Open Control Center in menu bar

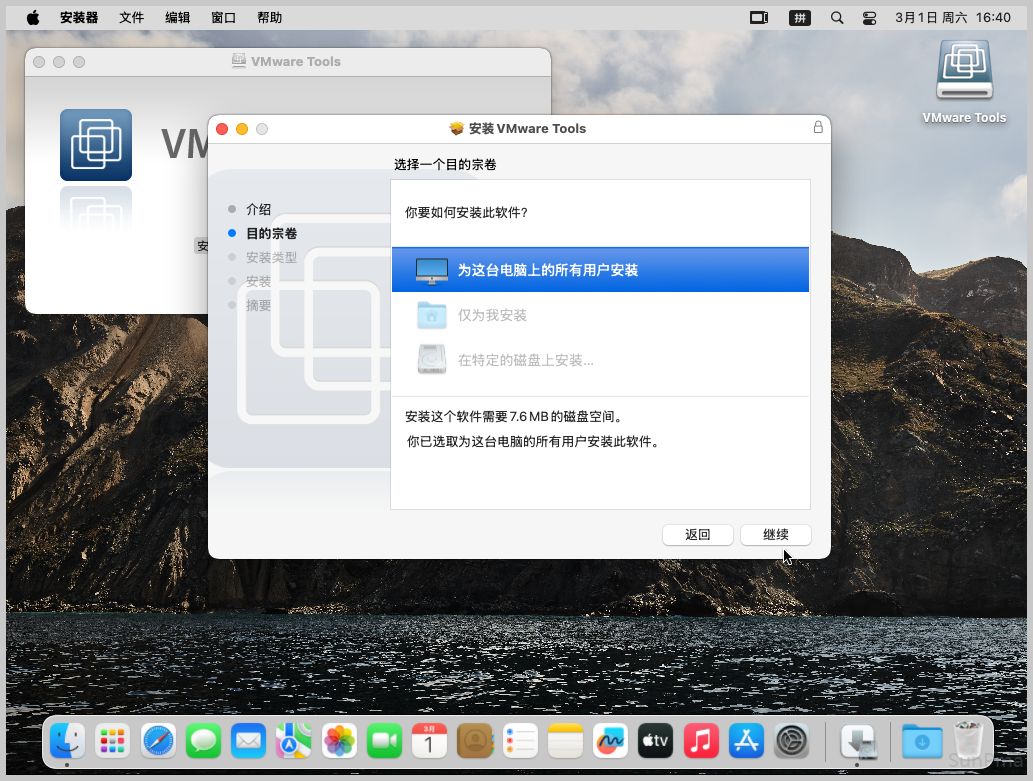click(x=868, y=18)
